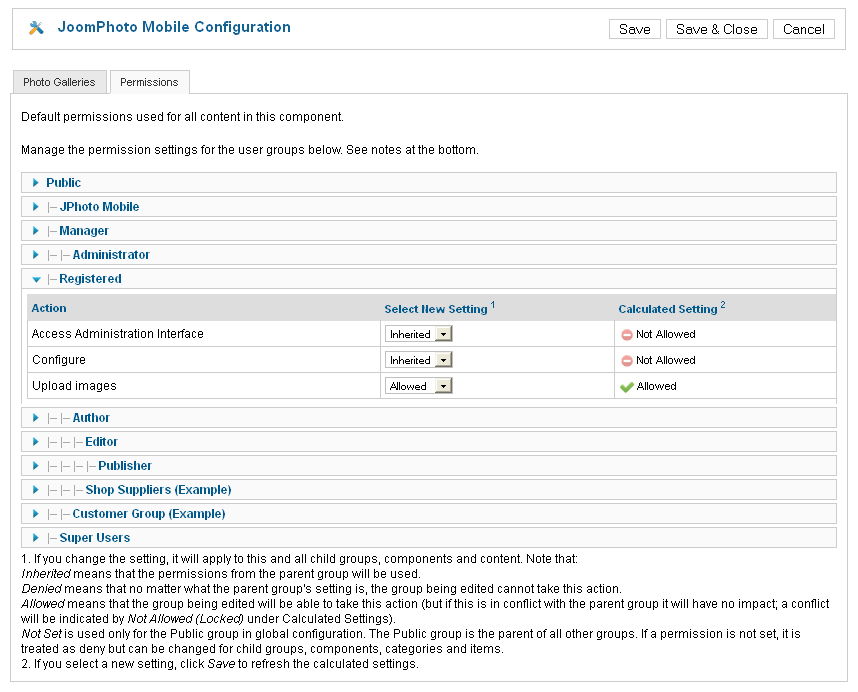Screen dimensions: 858x692
Task: Expand the Shop Suppliers (Example) arrow
Action: [36, 490]
